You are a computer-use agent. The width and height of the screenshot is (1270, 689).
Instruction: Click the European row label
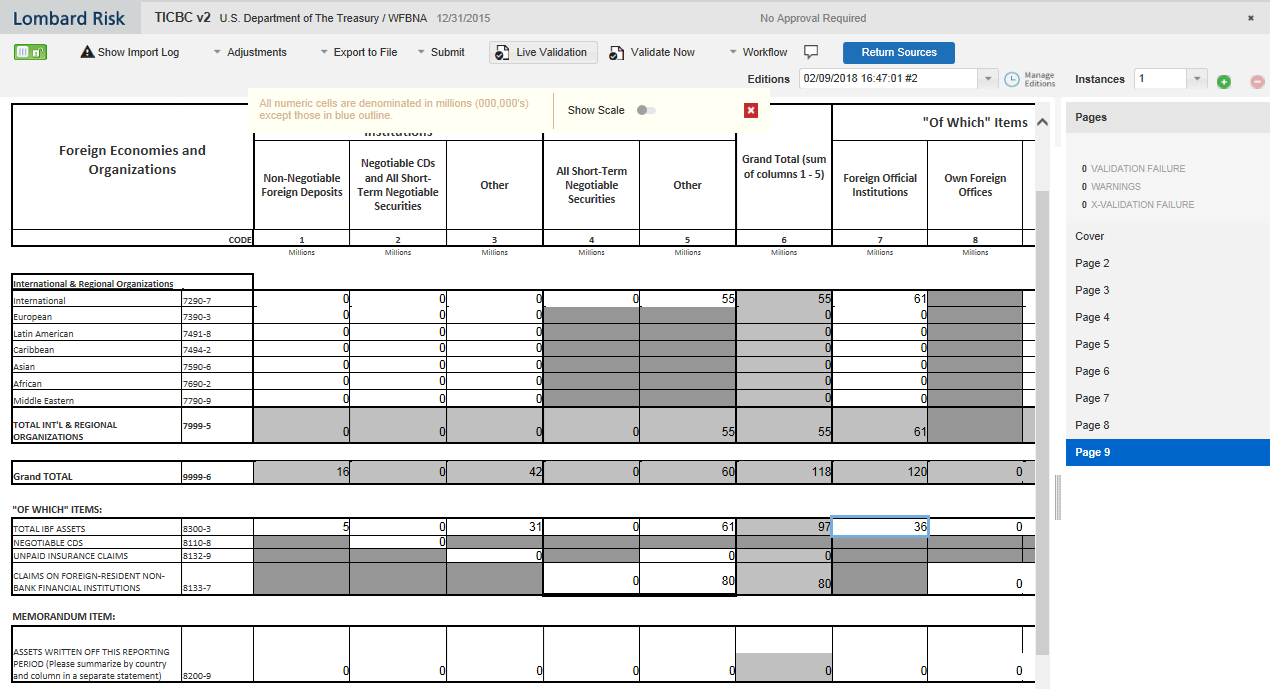click(32, 317)
